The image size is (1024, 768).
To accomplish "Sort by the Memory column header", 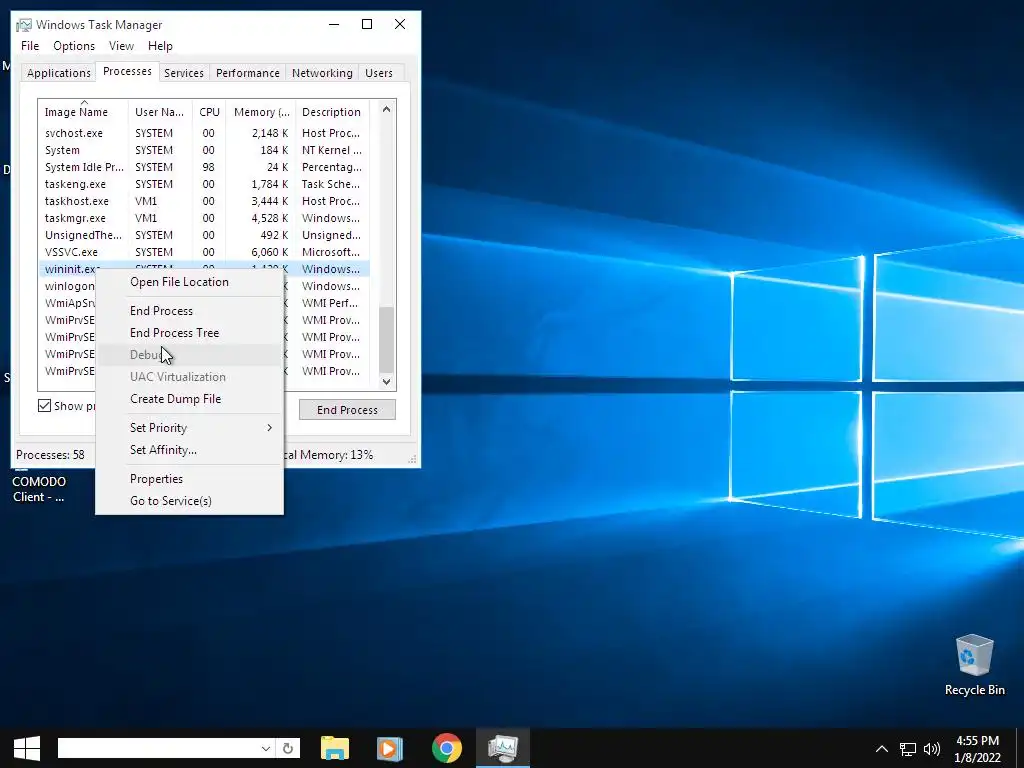I will pyautogui.click(x=261, y=112).
